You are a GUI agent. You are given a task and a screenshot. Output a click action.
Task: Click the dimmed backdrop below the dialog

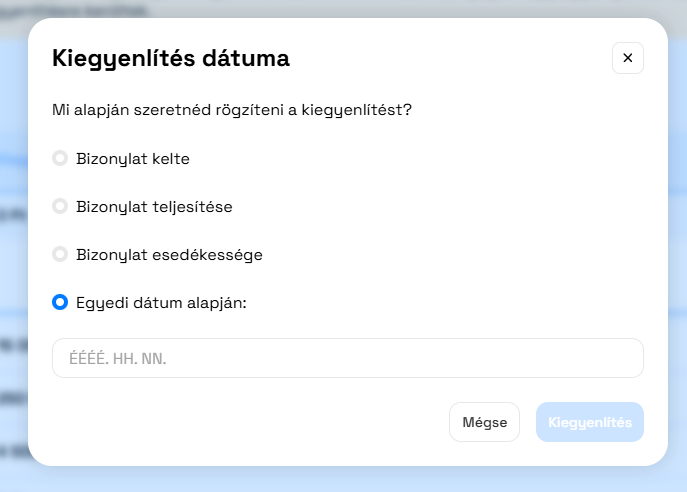340,480
